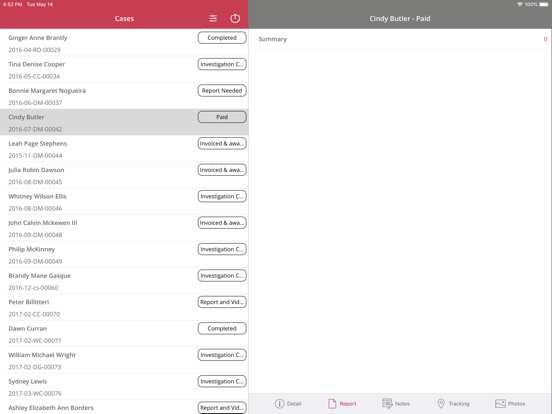The width and height of the screenshot is (552, 414).
Task: Open the Peter Billitteri case
Action: click(x=124, y=307)
